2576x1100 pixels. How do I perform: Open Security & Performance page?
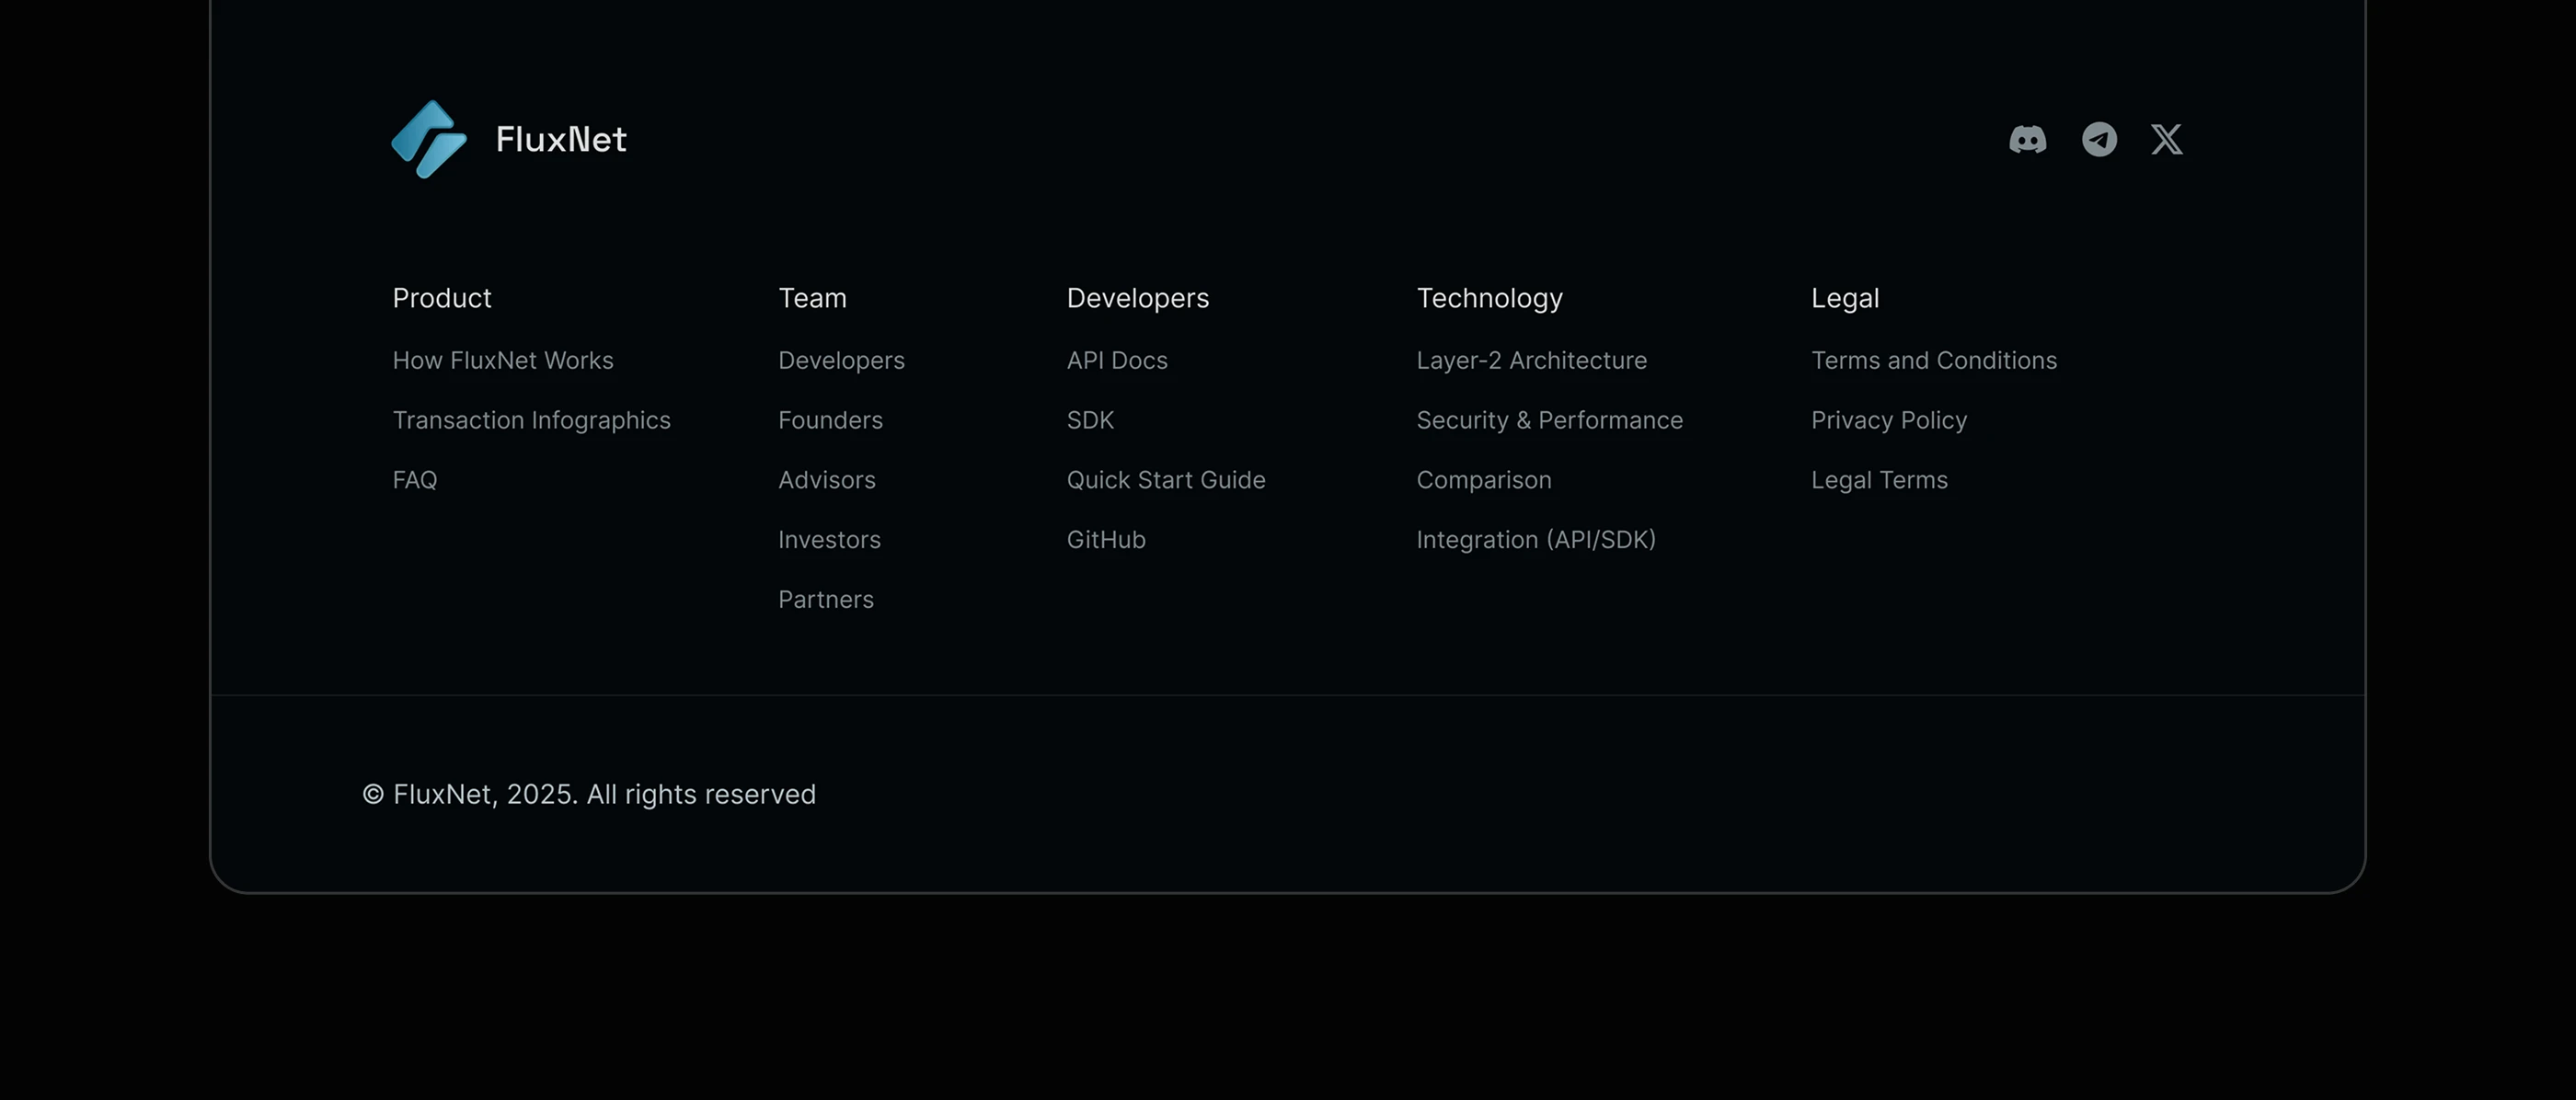coord(1549,420)
